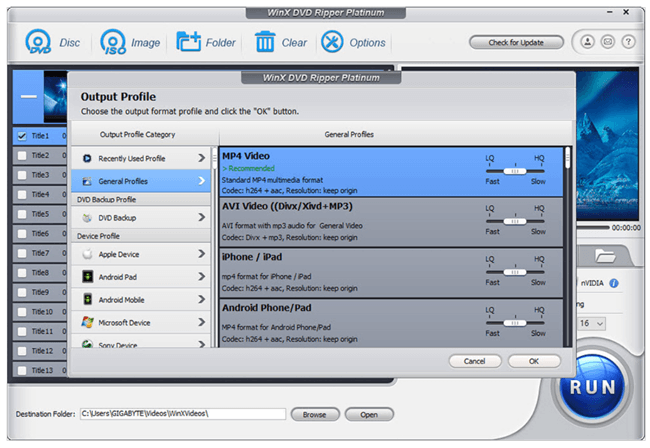
Task: Select the AVI Video profile
Action: pyautogui.click(x=391, y=223)
